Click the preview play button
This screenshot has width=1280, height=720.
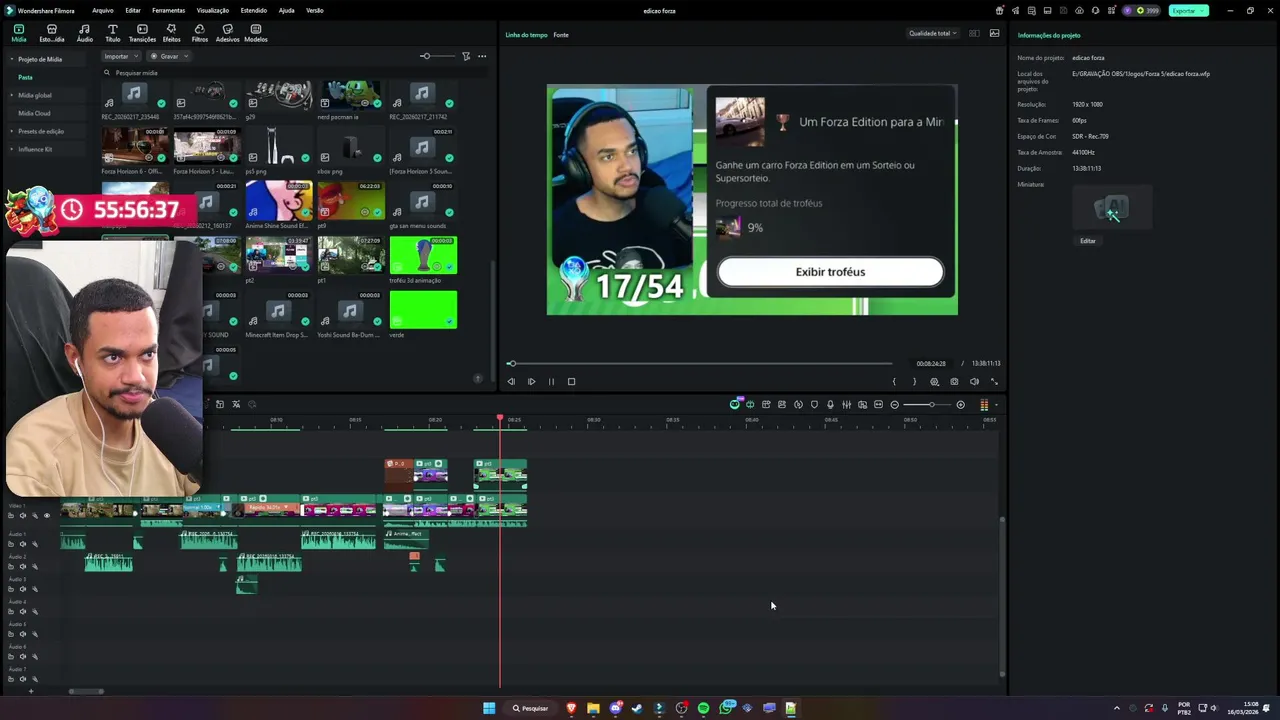(x=531, y=381)
